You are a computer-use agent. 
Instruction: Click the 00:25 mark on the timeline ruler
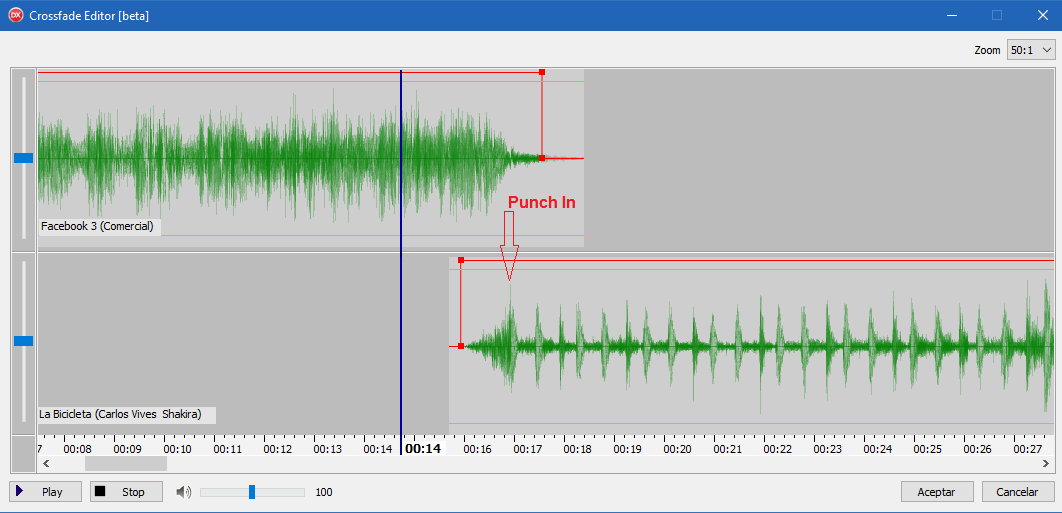(x=927, y=449)
